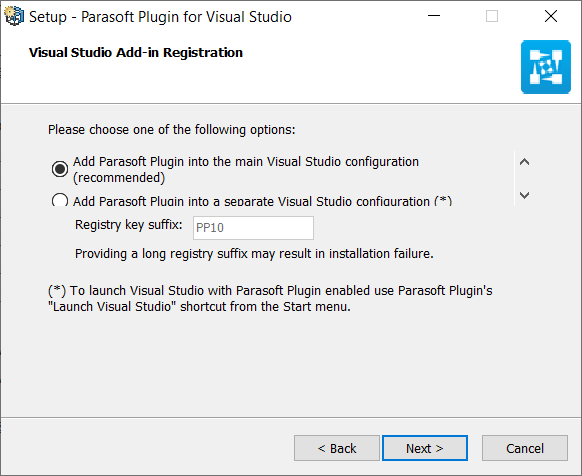Close the setup dialog with the X icon
This screenshot has height=476, width=582.
tap(551, 16)
